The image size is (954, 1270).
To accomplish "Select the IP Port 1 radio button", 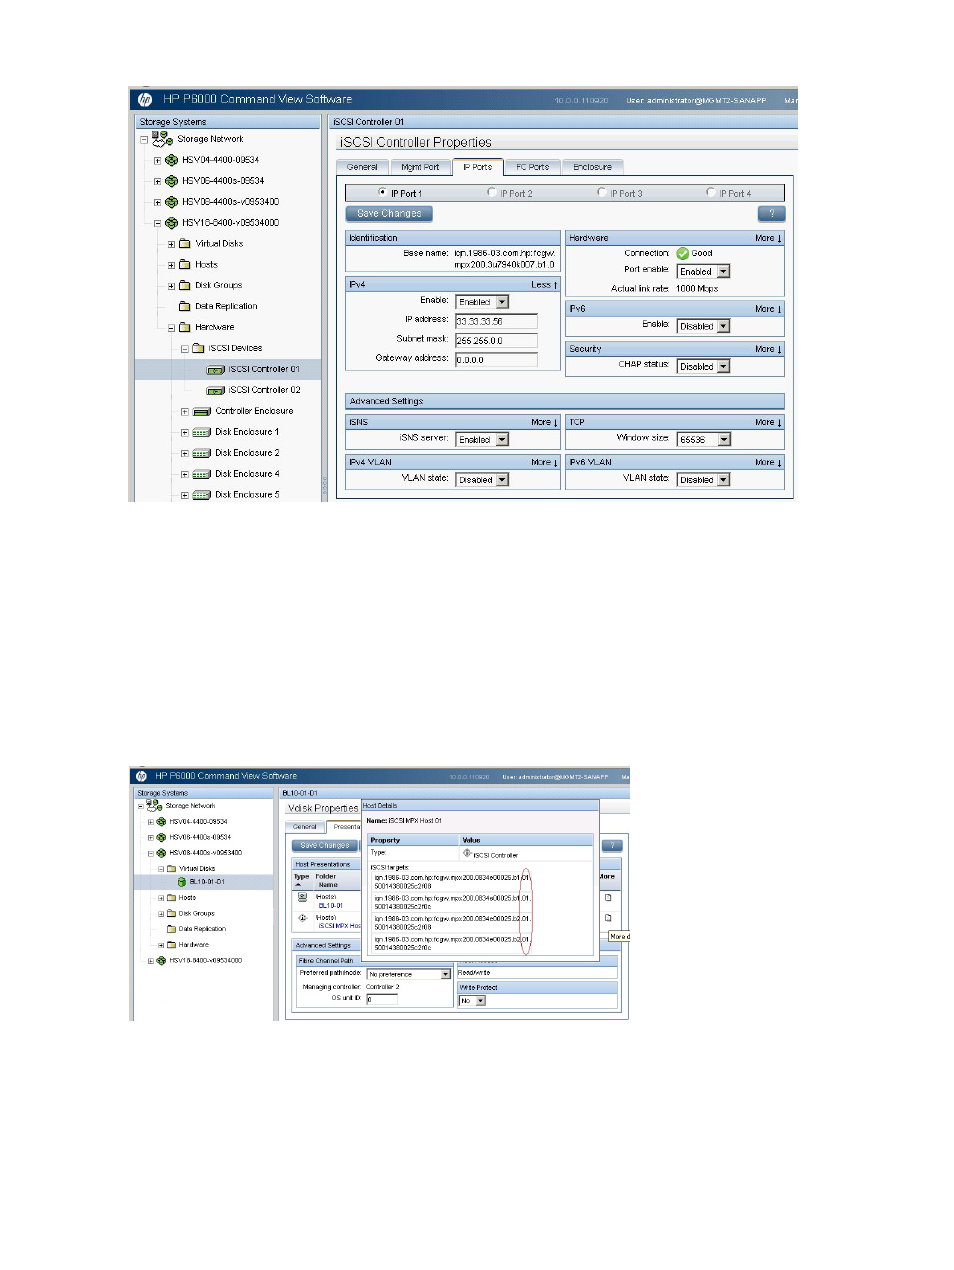I will (383, 192).
